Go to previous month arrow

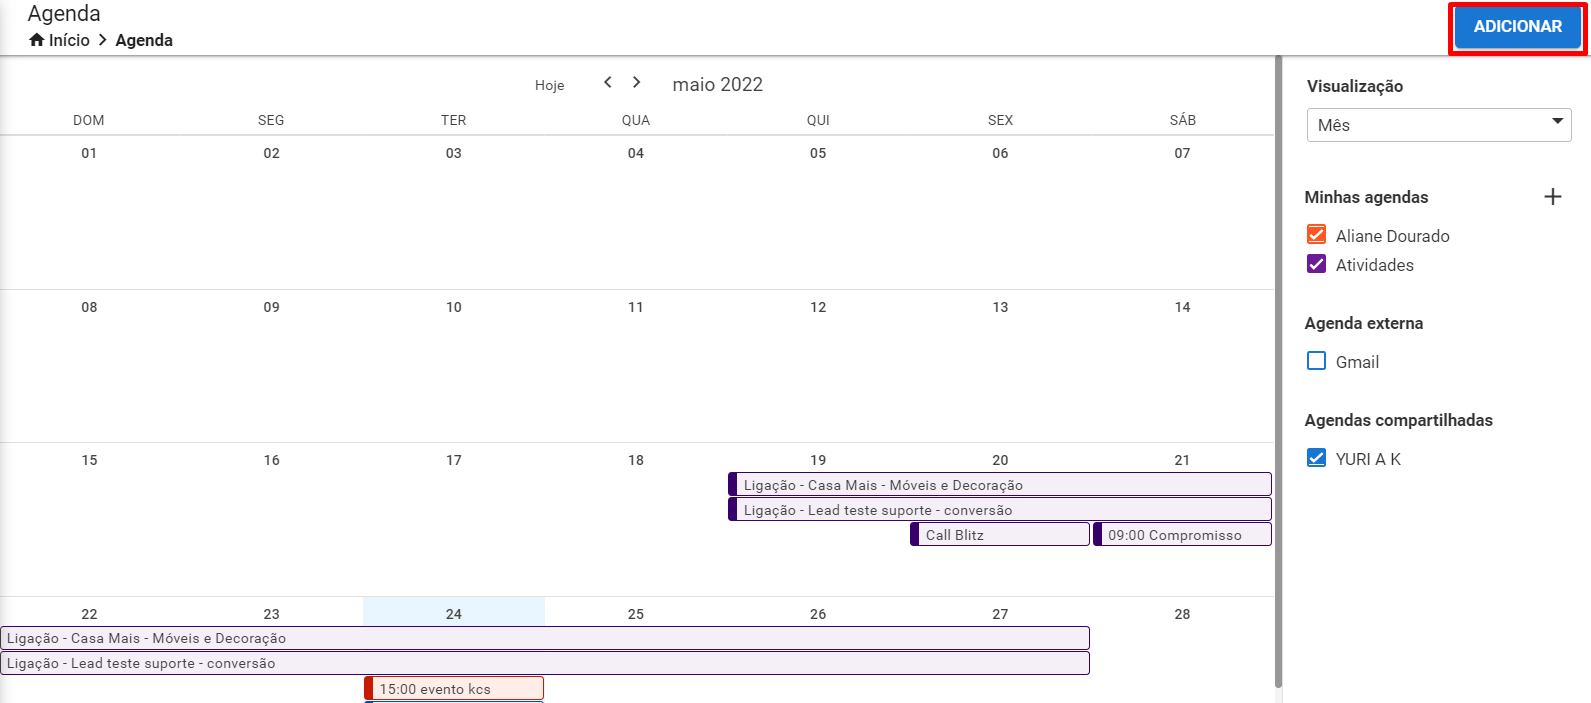pyautogui.click(x=608, y=82)
